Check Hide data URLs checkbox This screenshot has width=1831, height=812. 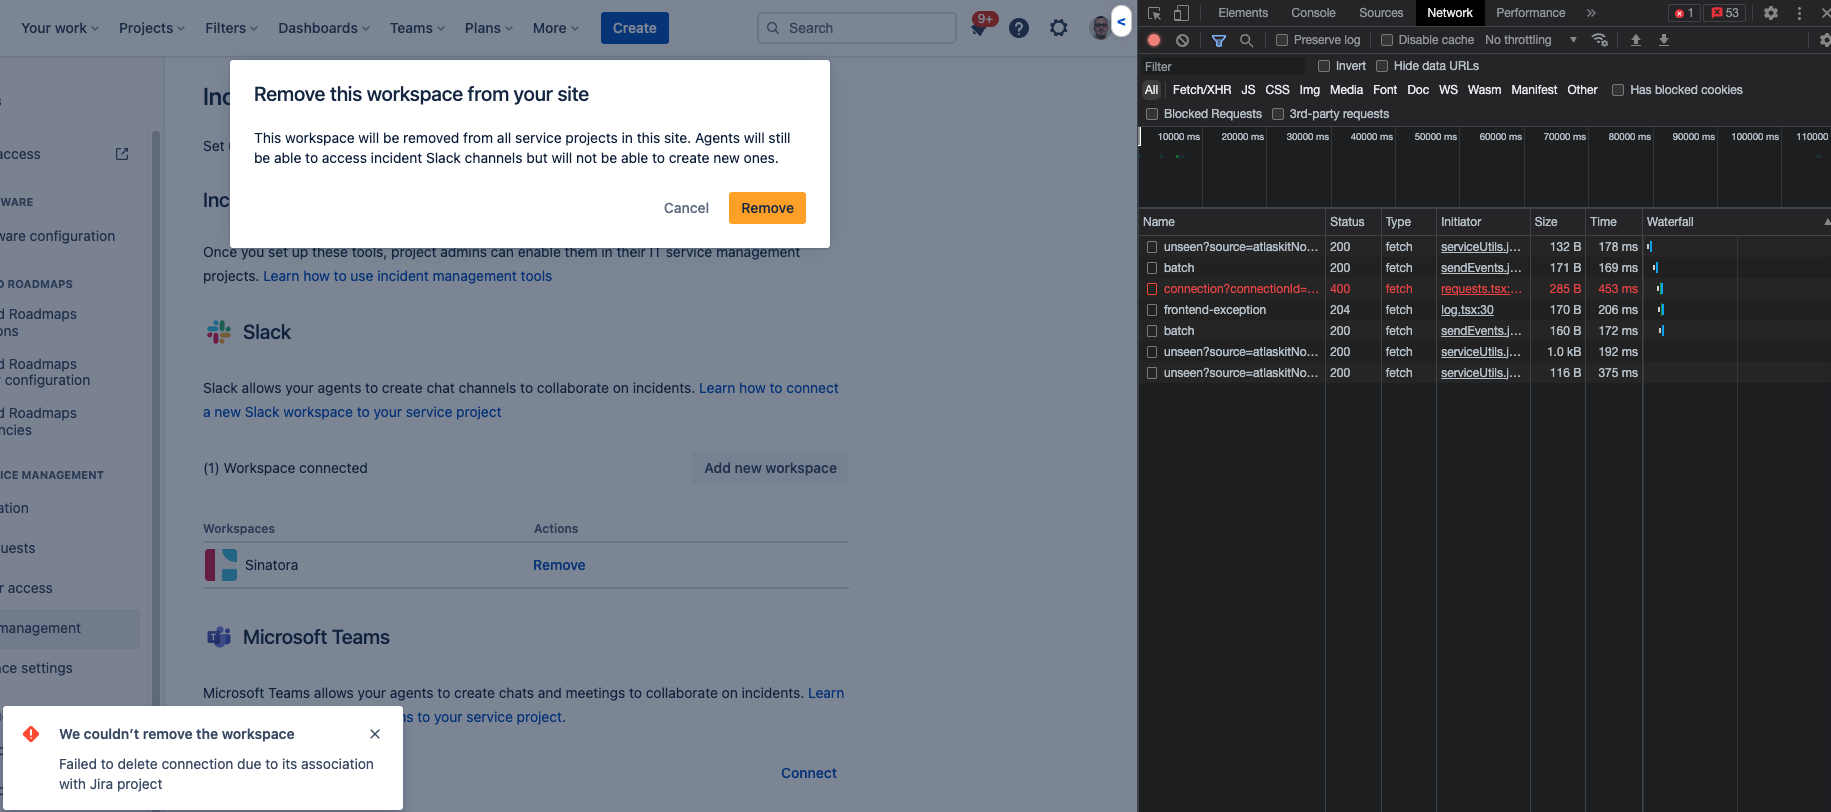tap(1382, 66)
